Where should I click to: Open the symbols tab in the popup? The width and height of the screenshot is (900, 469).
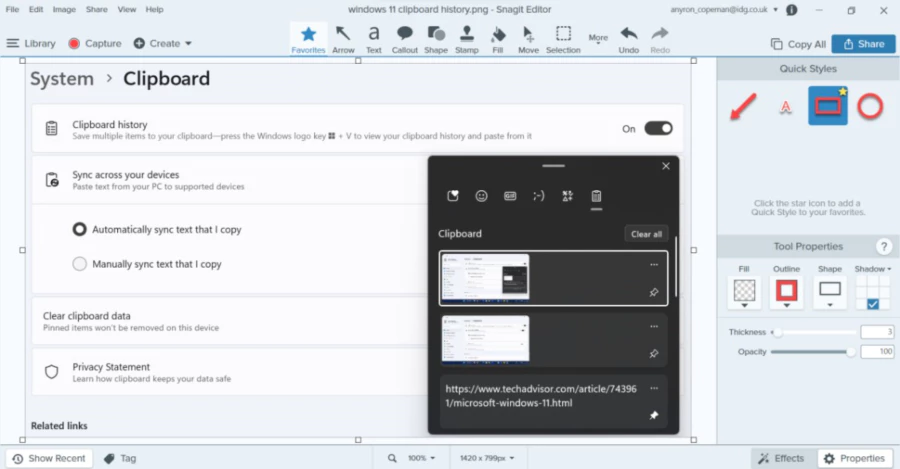567,196
